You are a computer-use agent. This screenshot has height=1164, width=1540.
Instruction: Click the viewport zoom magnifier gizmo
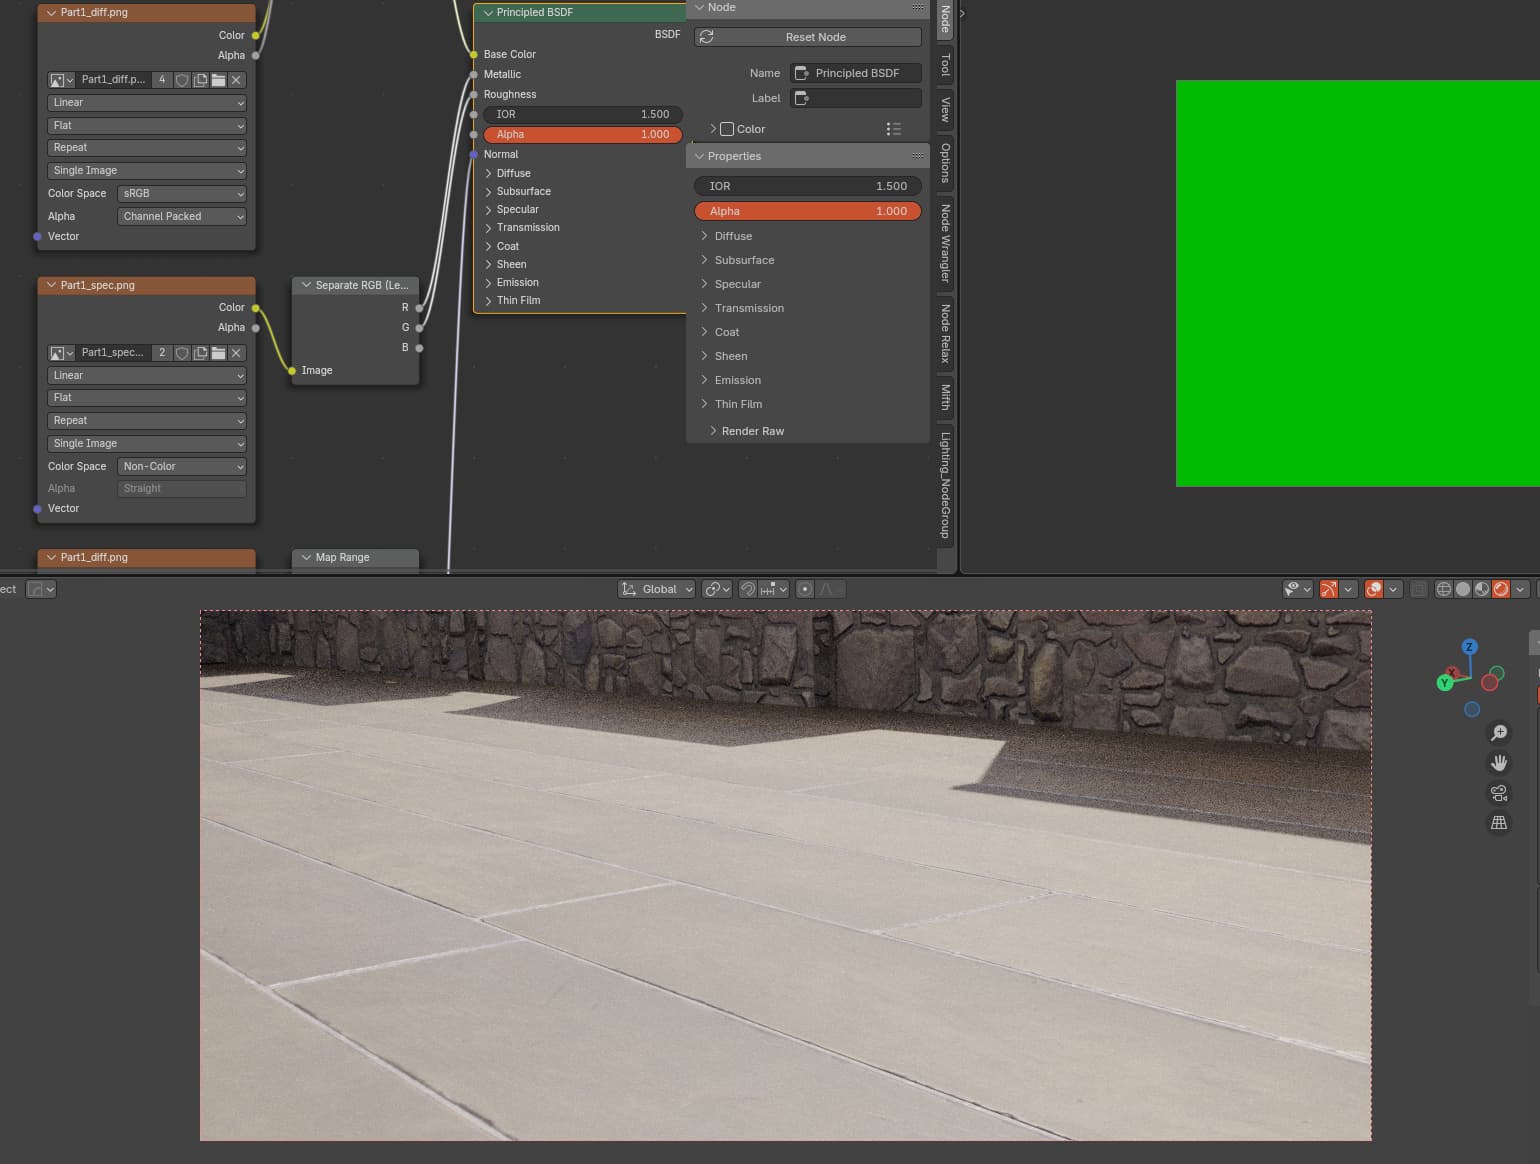pyautogui.click(x=1499, y=733)
